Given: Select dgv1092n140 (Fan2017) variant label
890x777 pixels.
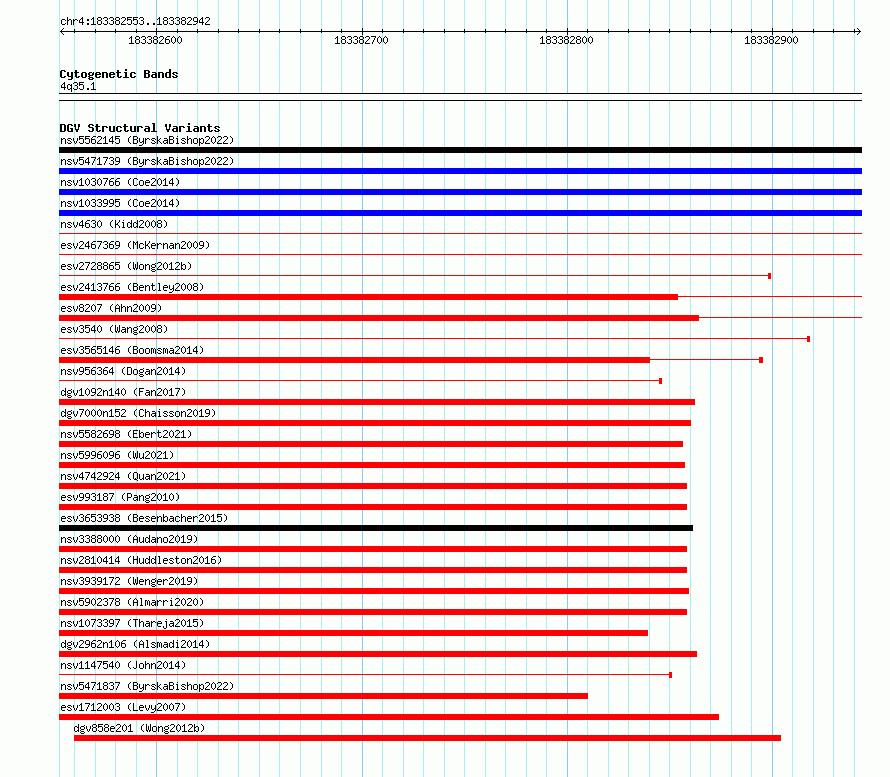Looking at the screenshot, I should [123, 392].
